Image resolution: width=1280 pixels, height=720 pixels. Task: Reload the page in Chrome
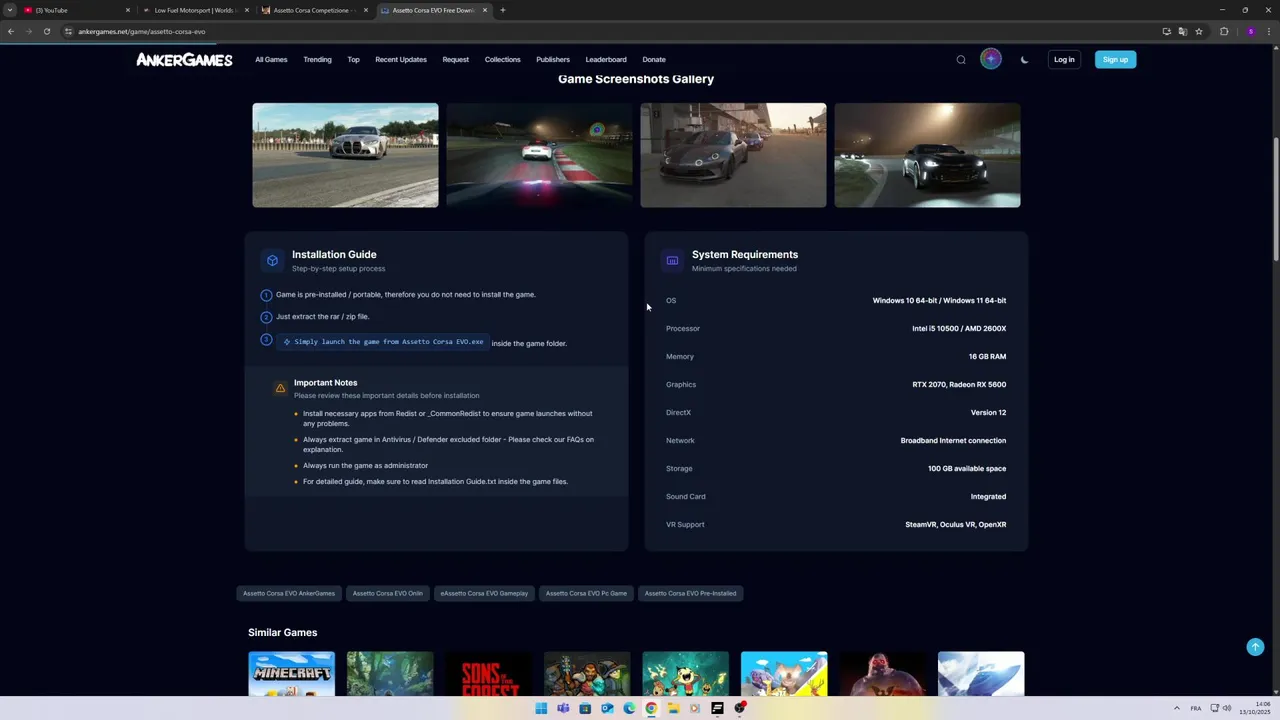(x=46, y=31)
